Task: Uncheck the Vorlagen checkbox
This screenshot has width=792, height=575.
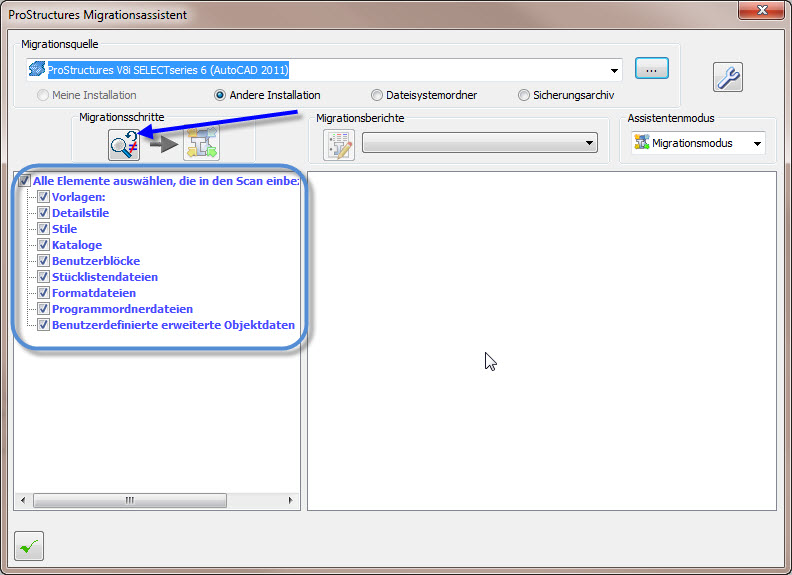Action: pos(43,197)
